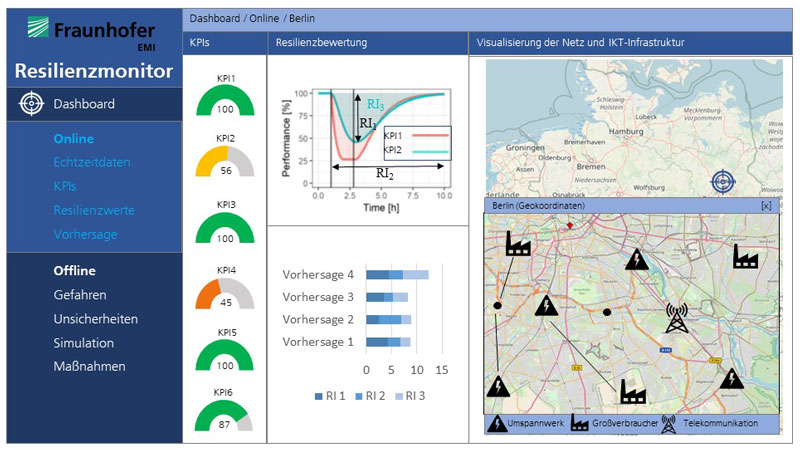Click the Resilienzmonitor title
The width and height of the screenshot is (800, 450).
(94, 70)
